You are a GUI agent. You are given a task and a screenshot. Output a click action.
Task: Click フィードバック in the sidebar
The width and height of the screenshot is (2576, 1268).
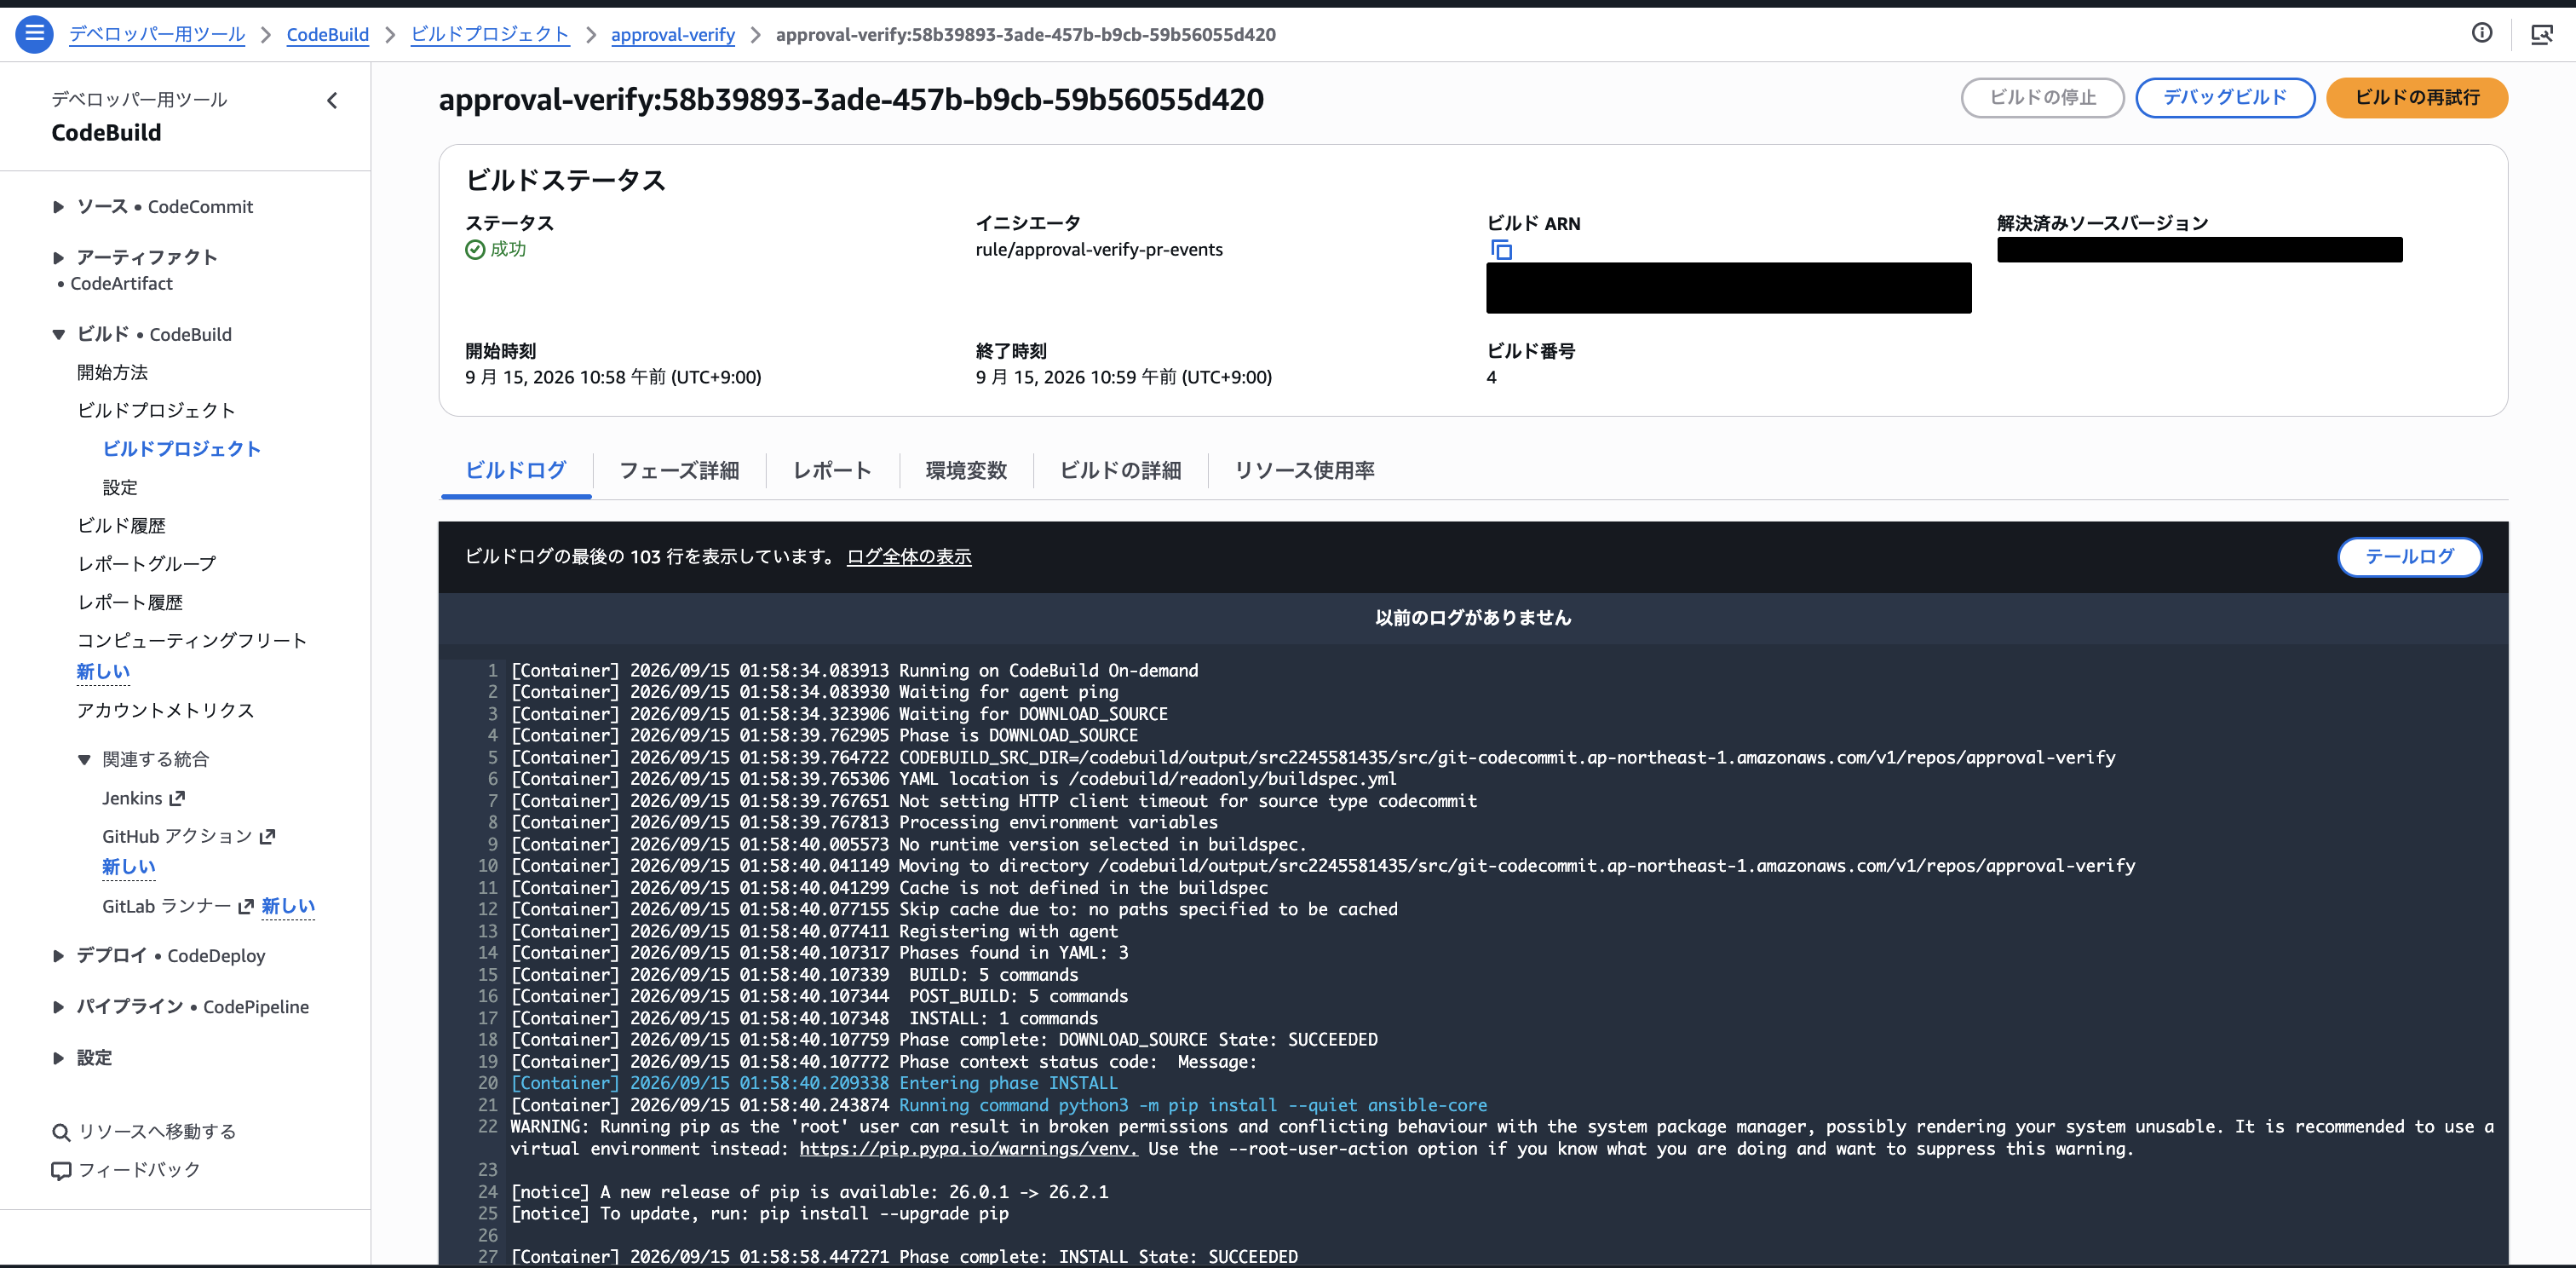[x=139, y=1170]
